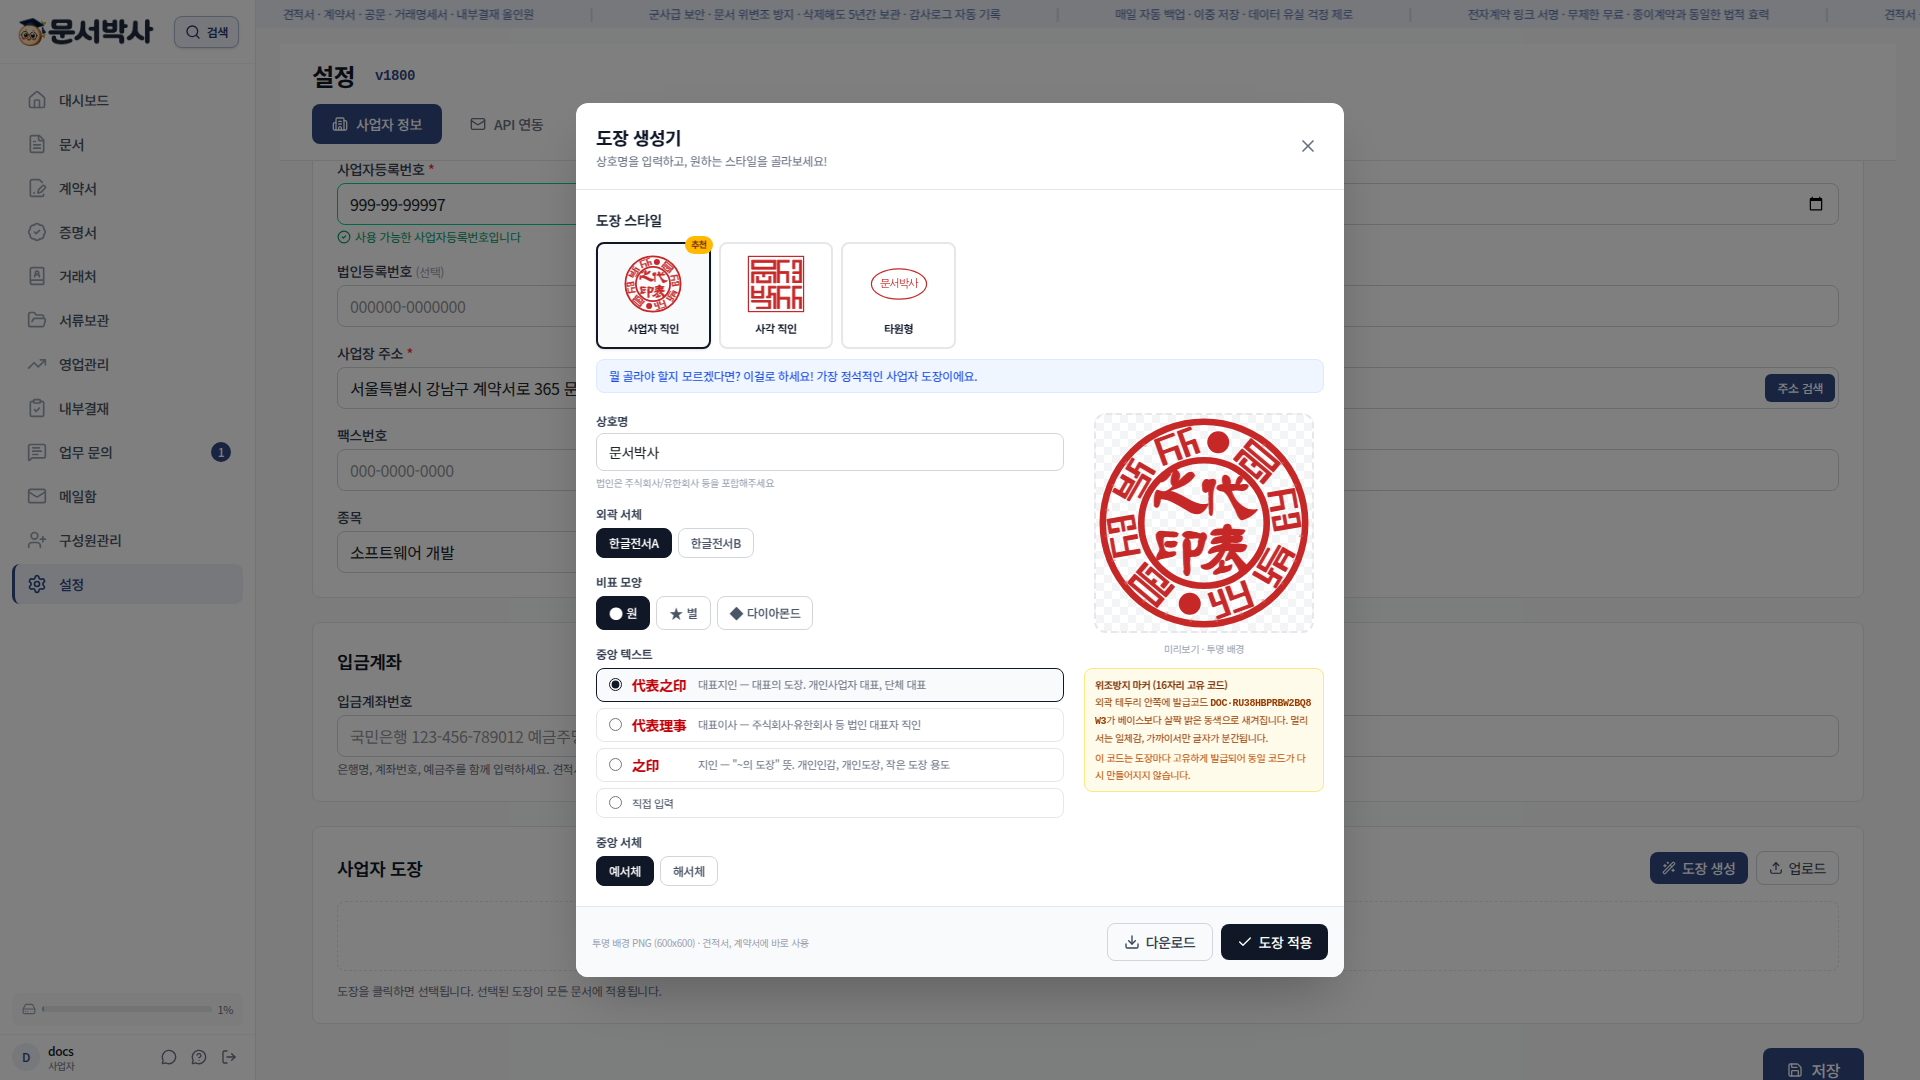This screenshot has width=1920, height=1080.
Task: Open the 메일함 envelope icon in sidebar
Action: [37, 496]
